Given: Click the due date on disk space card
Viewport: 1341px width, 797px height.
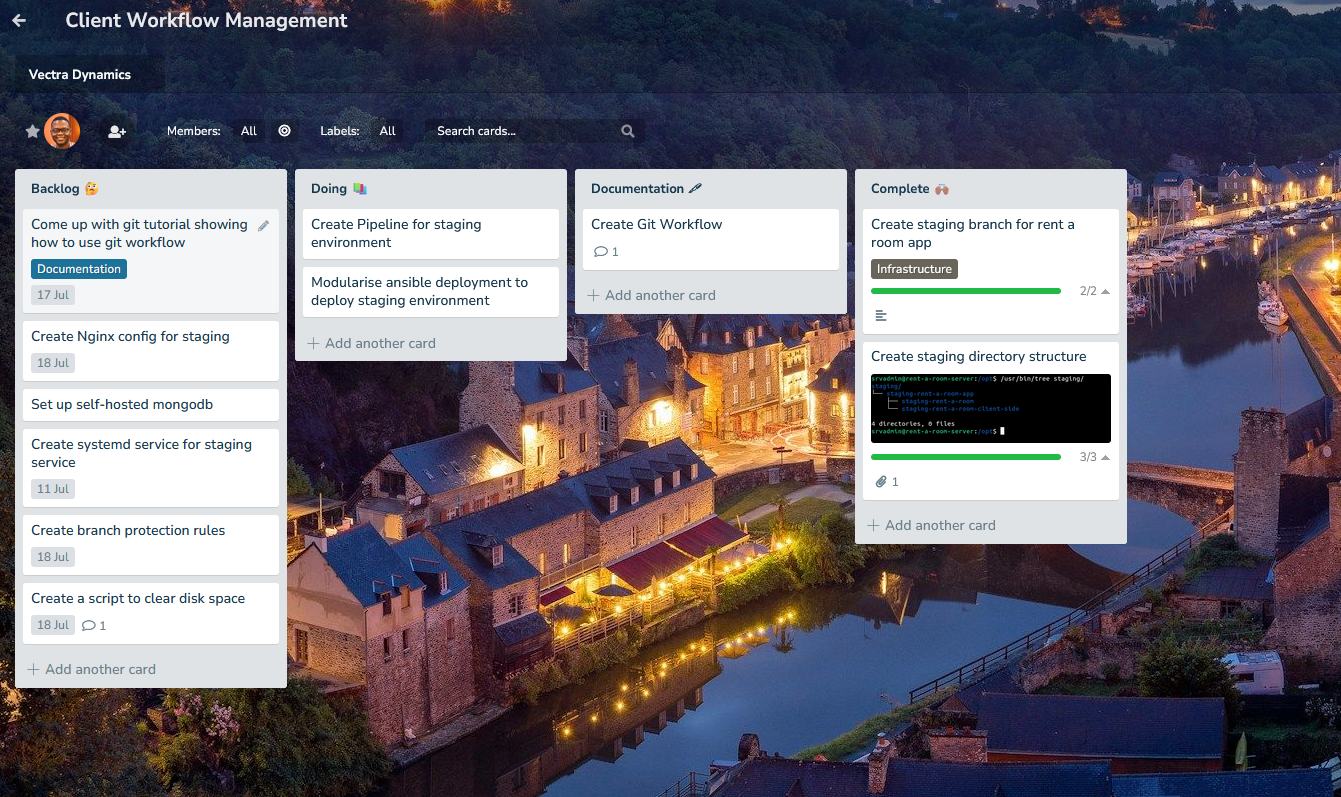Looking at the screenshot, I should pyautogui.click(x=53, y=625).
